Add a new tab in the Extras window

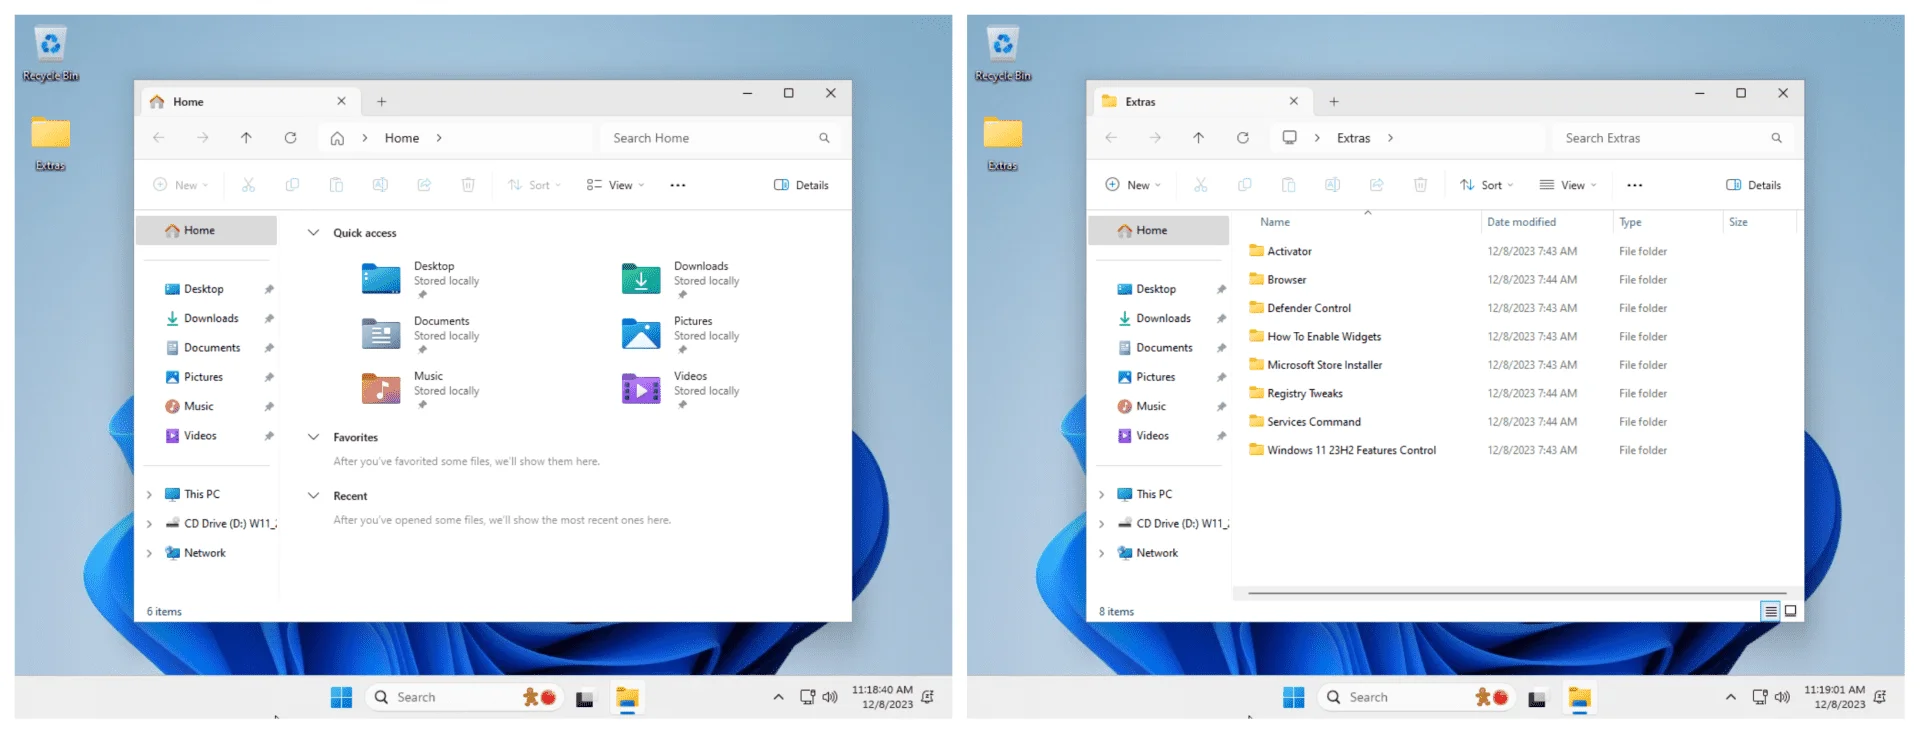coord(1333,101)
